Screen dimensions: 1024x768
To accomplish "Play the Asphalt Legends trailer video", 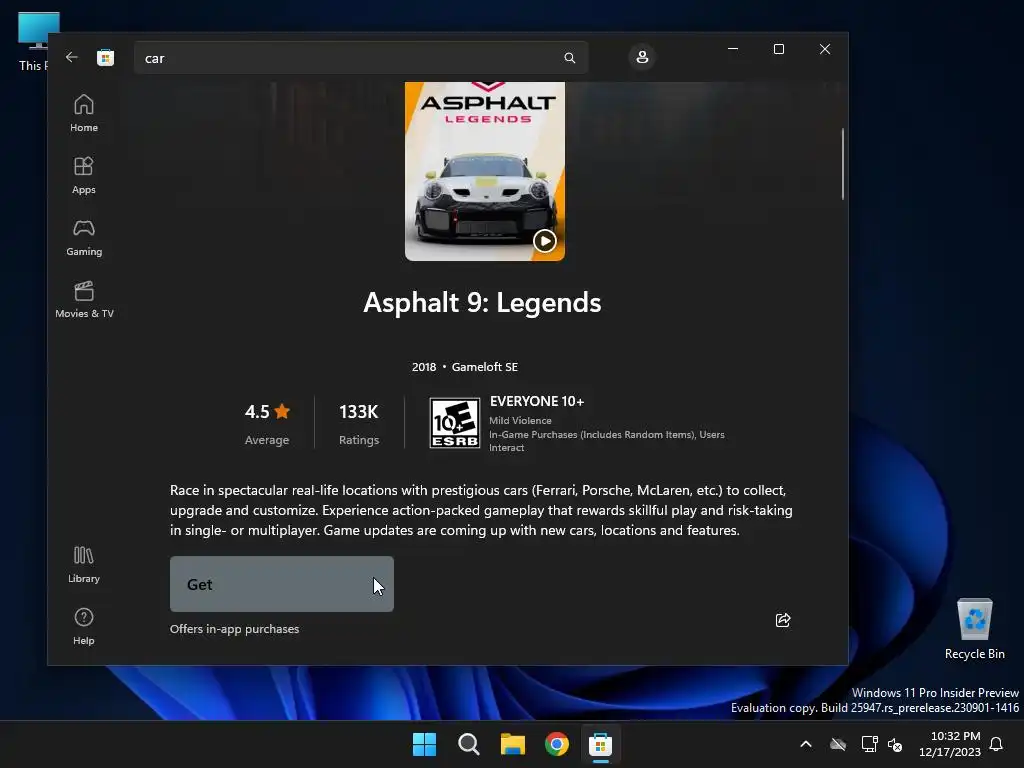I will point(545,241).
